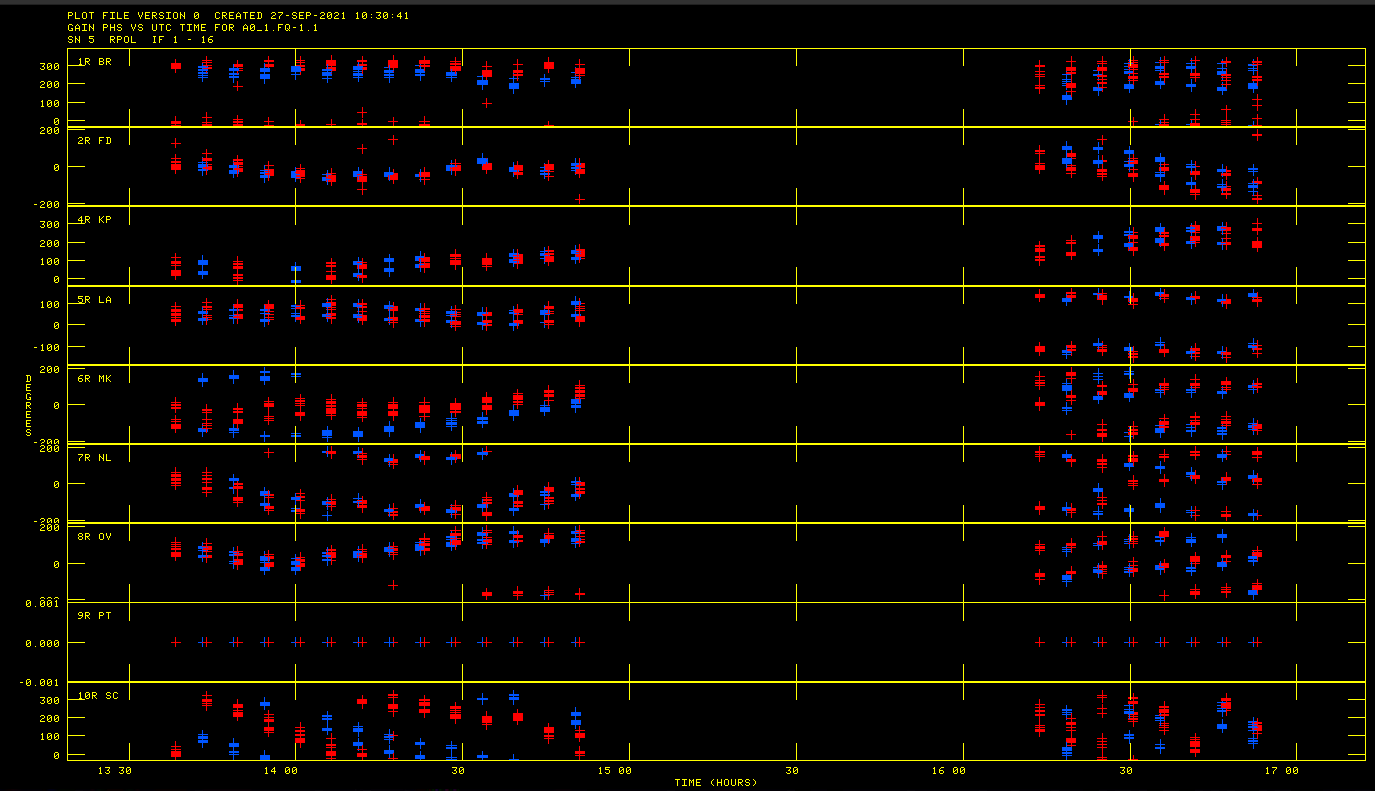Select the 5R LA antenna label
1375x791 pixels.
click(x=95, y=300)
